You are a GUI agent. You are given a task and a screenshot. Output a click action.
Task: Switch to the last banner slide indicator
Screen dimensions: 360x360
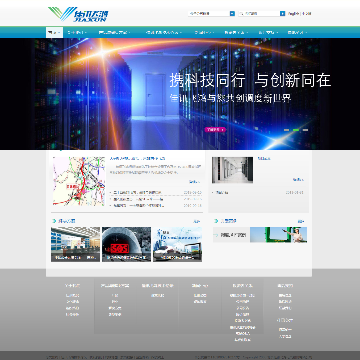point(305,130)
